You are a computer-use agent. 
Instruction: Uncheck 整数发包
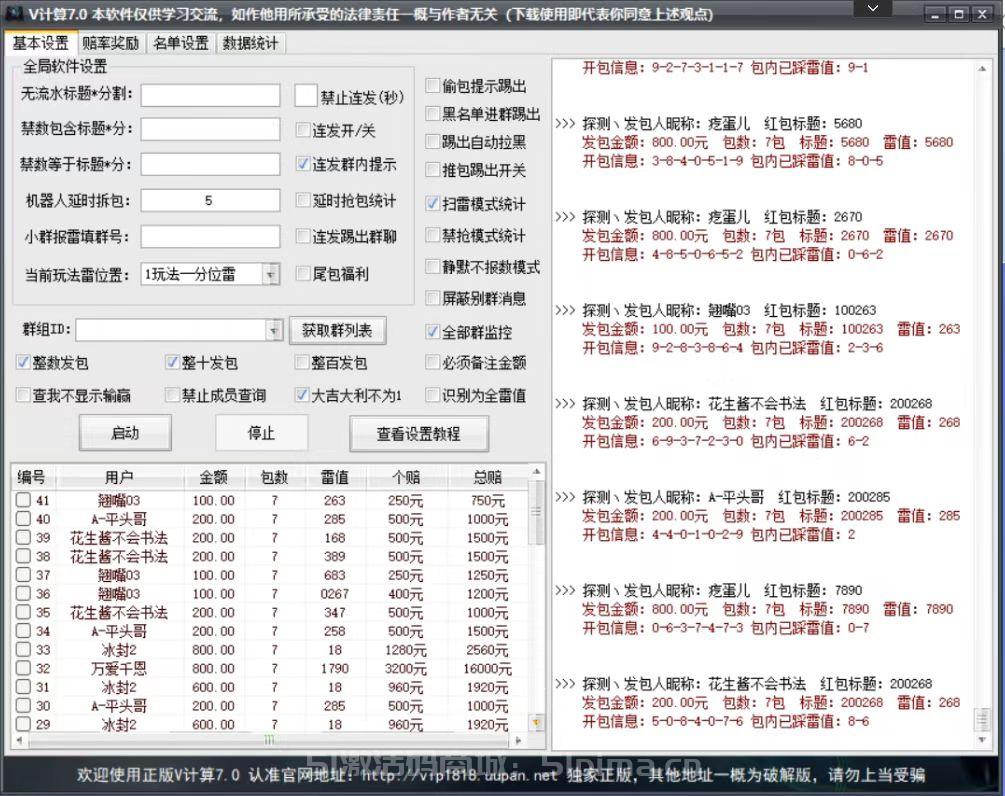point(23,363)
